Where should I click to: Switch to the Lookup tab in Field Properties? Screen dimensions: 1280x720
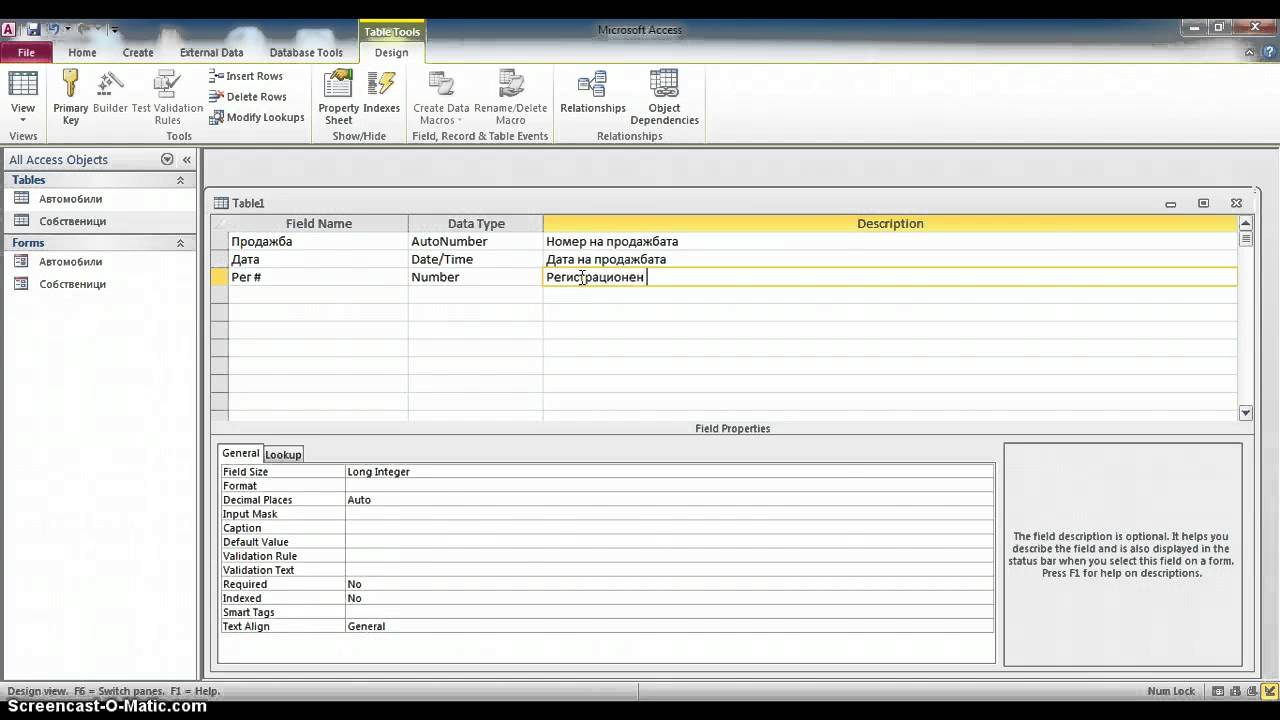pyautogui.click(x=283, y=455)
